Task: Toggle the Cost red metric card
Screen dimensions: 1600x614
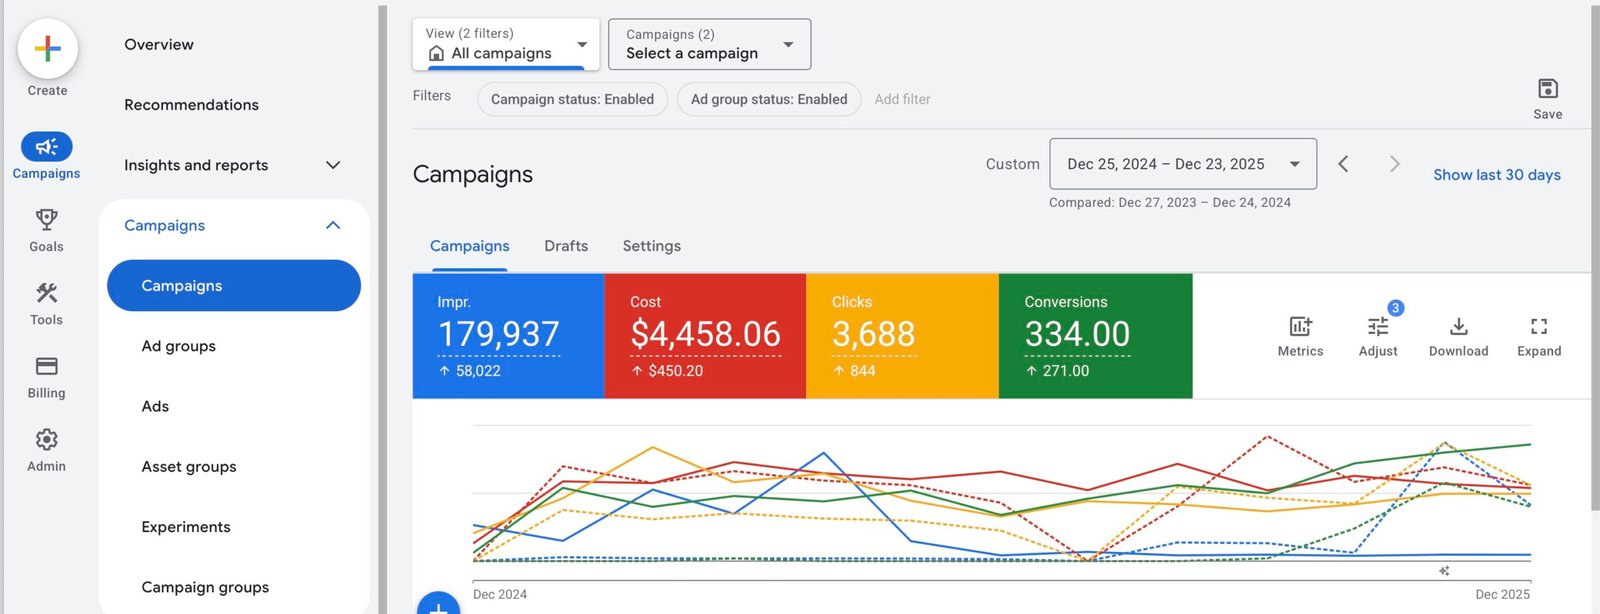Action: point(705,336)
